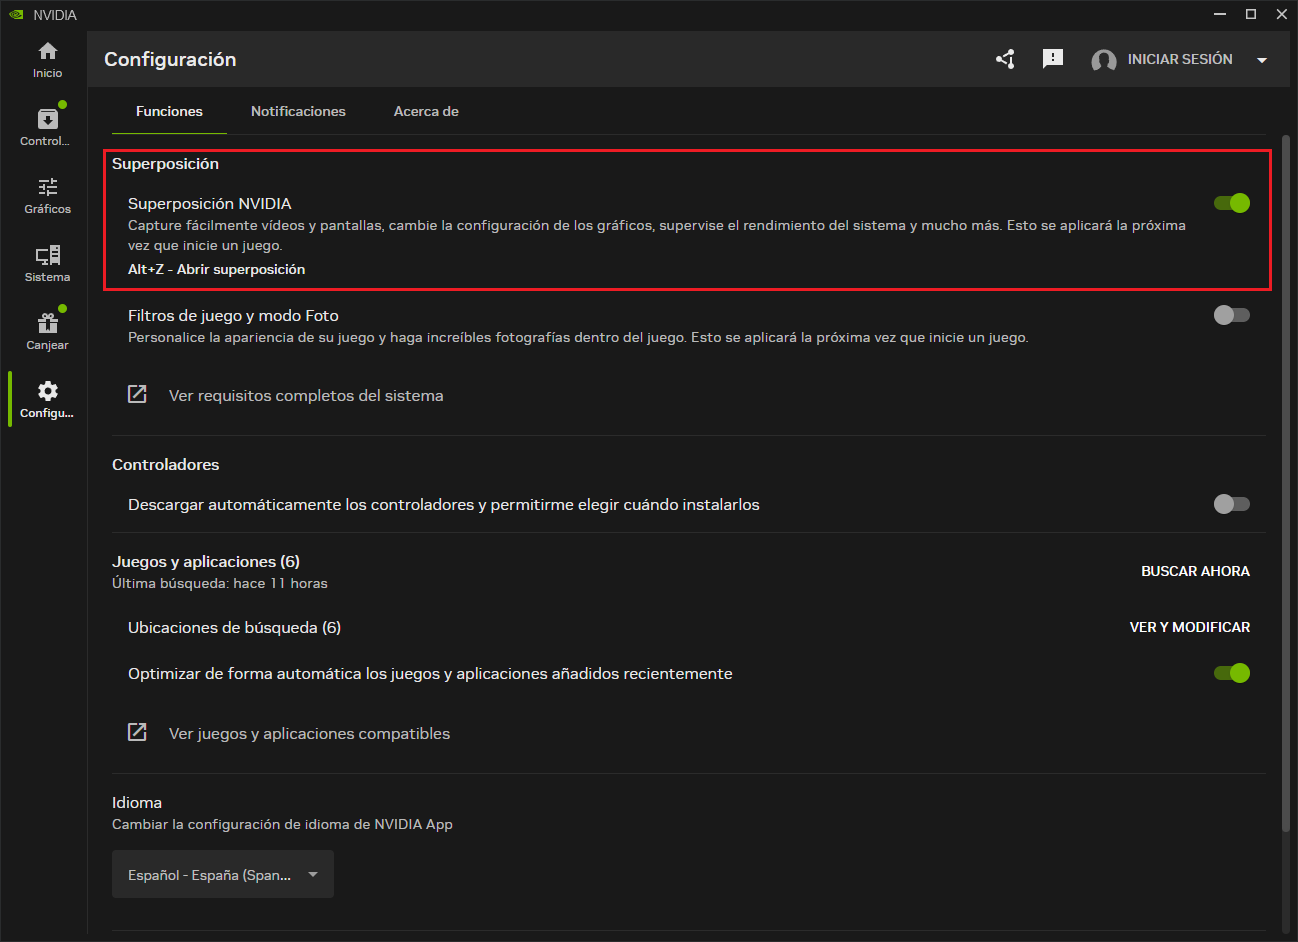Click Ubicaciones de búsqueda (6) label
The height and width of the screenshot is (942, 1298).
click(234, 628)
